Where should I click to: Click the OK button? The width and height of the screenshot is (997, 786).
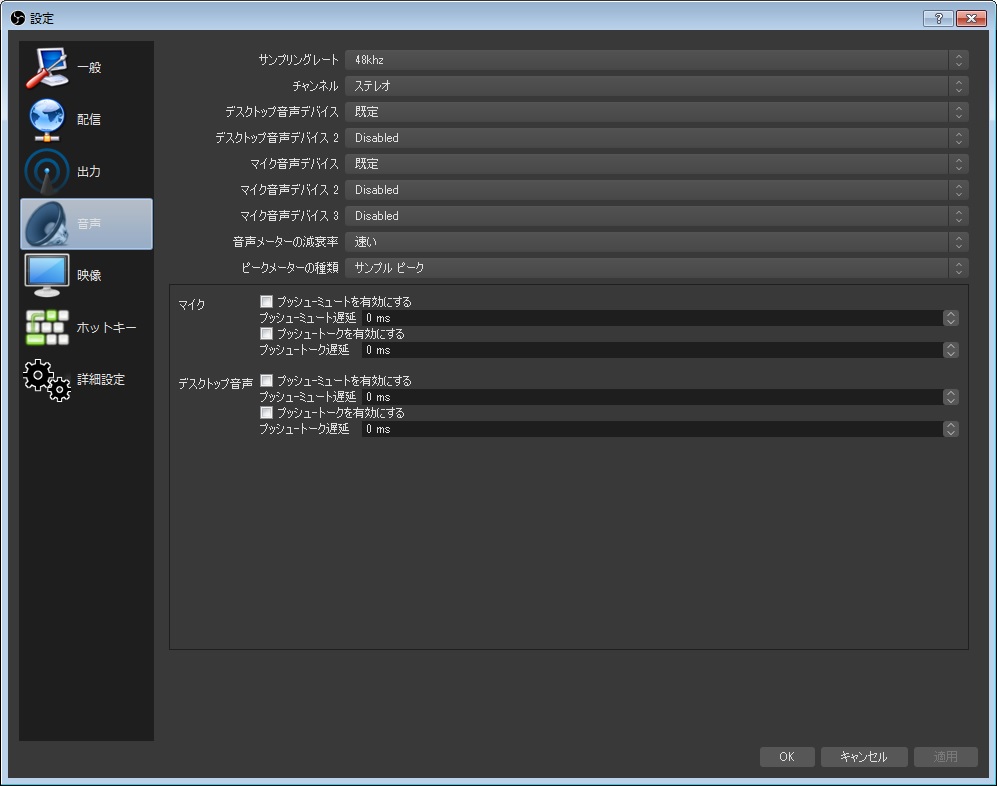[787, 757]
